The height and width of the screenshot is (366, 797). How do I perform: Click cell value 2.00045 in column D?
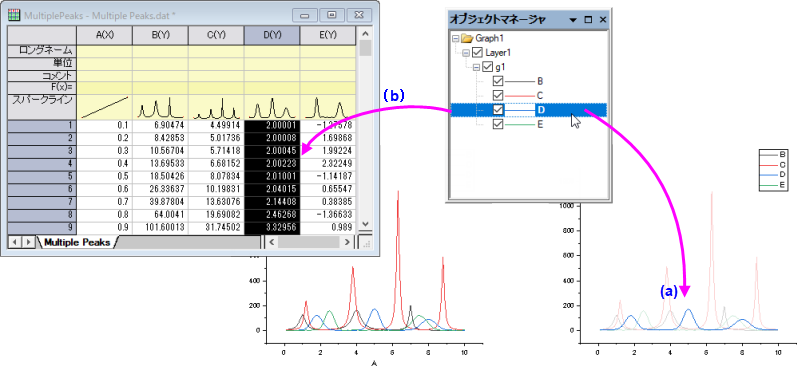click(272, 151)
